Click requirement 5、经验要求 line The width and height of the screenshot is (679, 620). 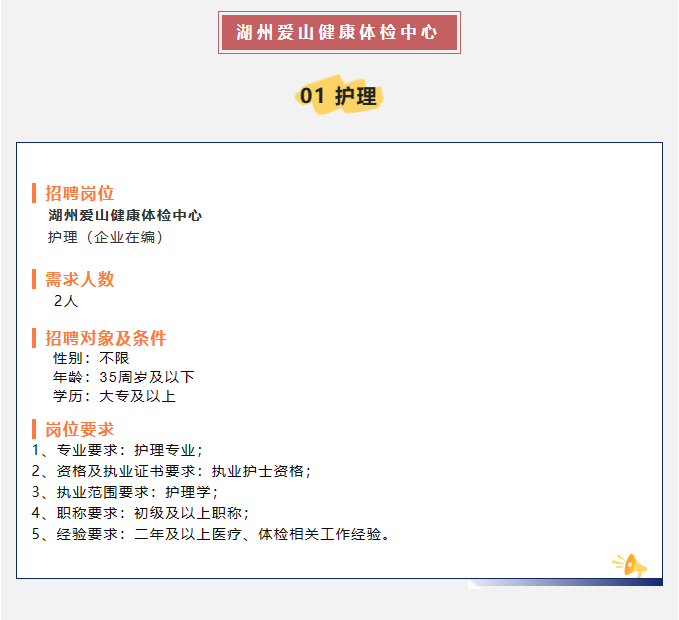coord(211,534)
